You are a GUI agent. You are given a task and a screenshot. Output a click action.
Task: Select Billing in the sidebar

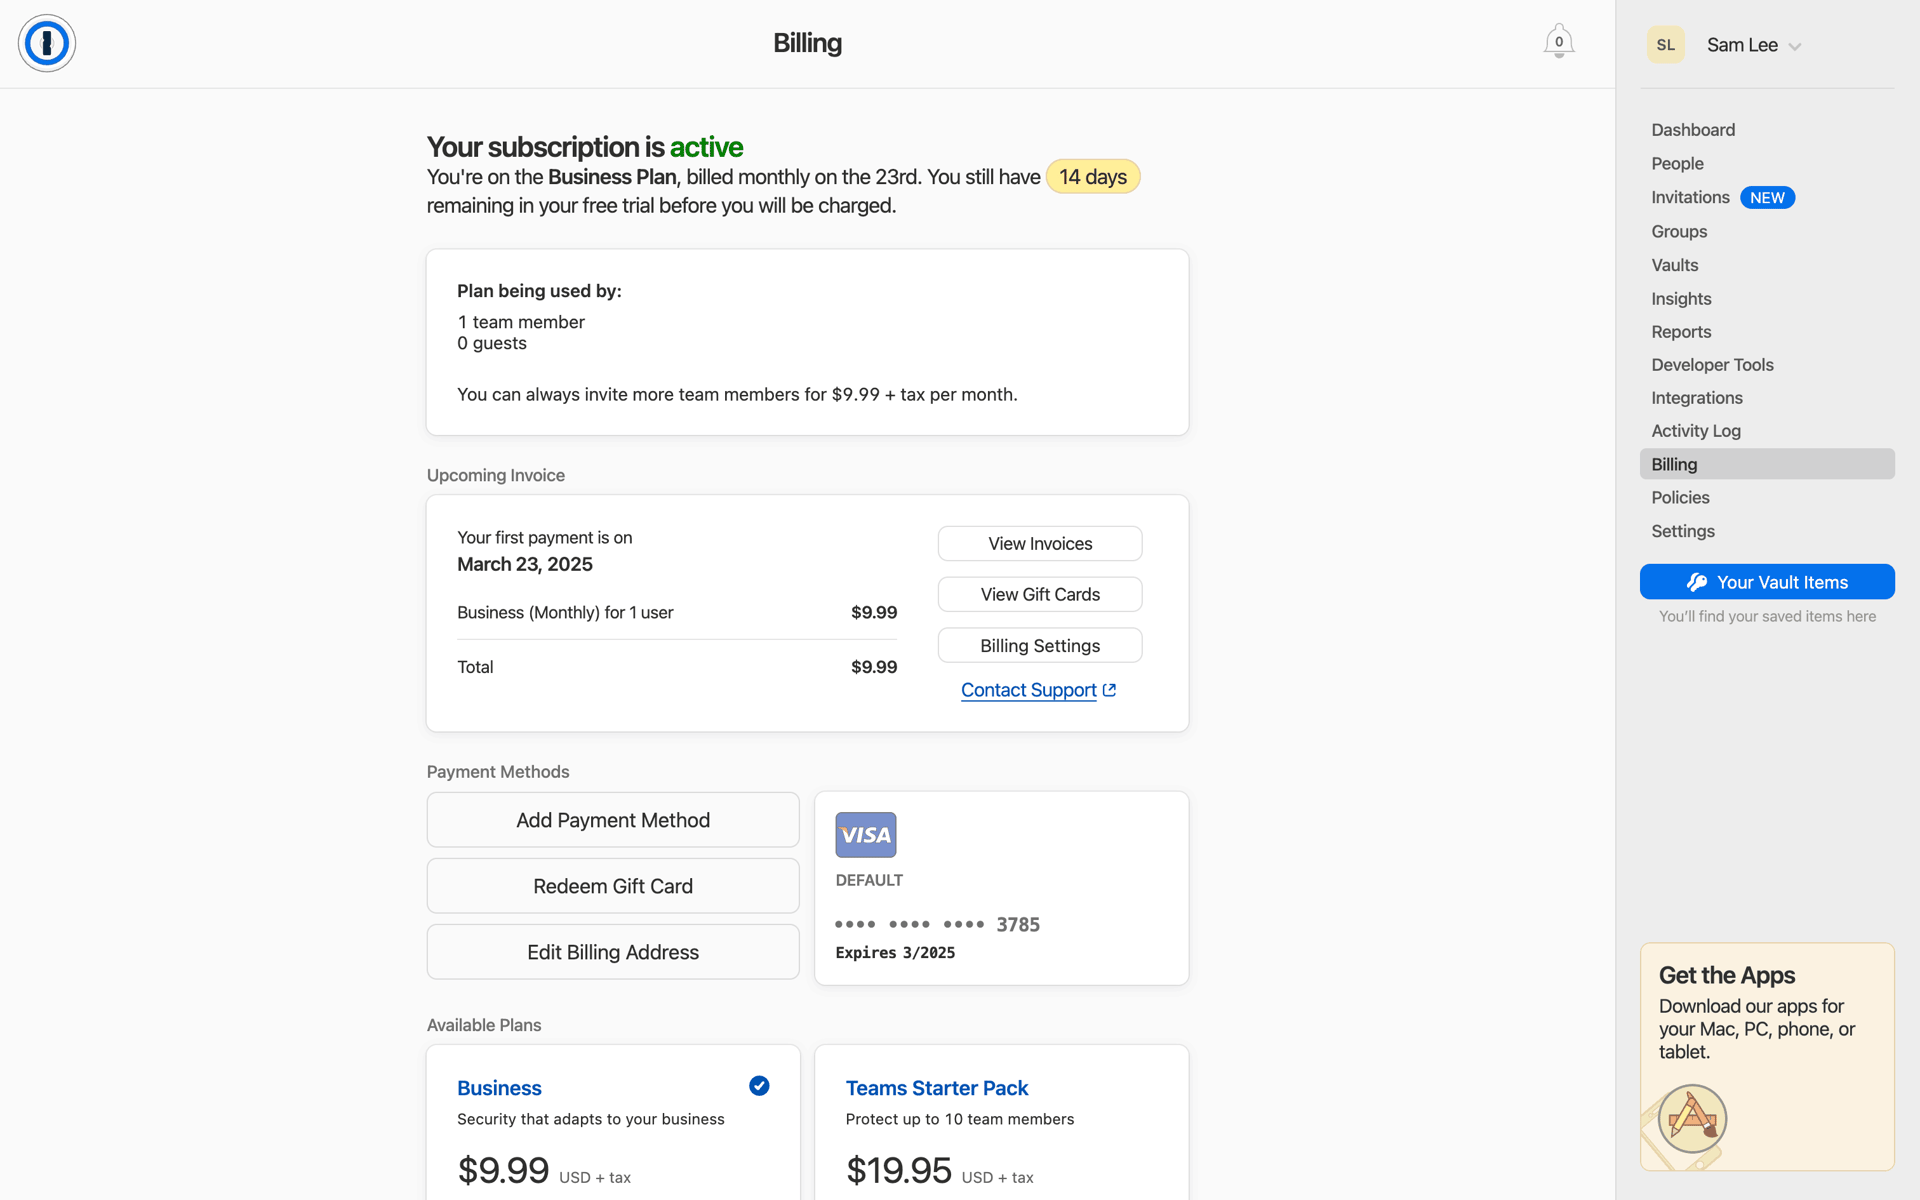(x=1767, y=464)
